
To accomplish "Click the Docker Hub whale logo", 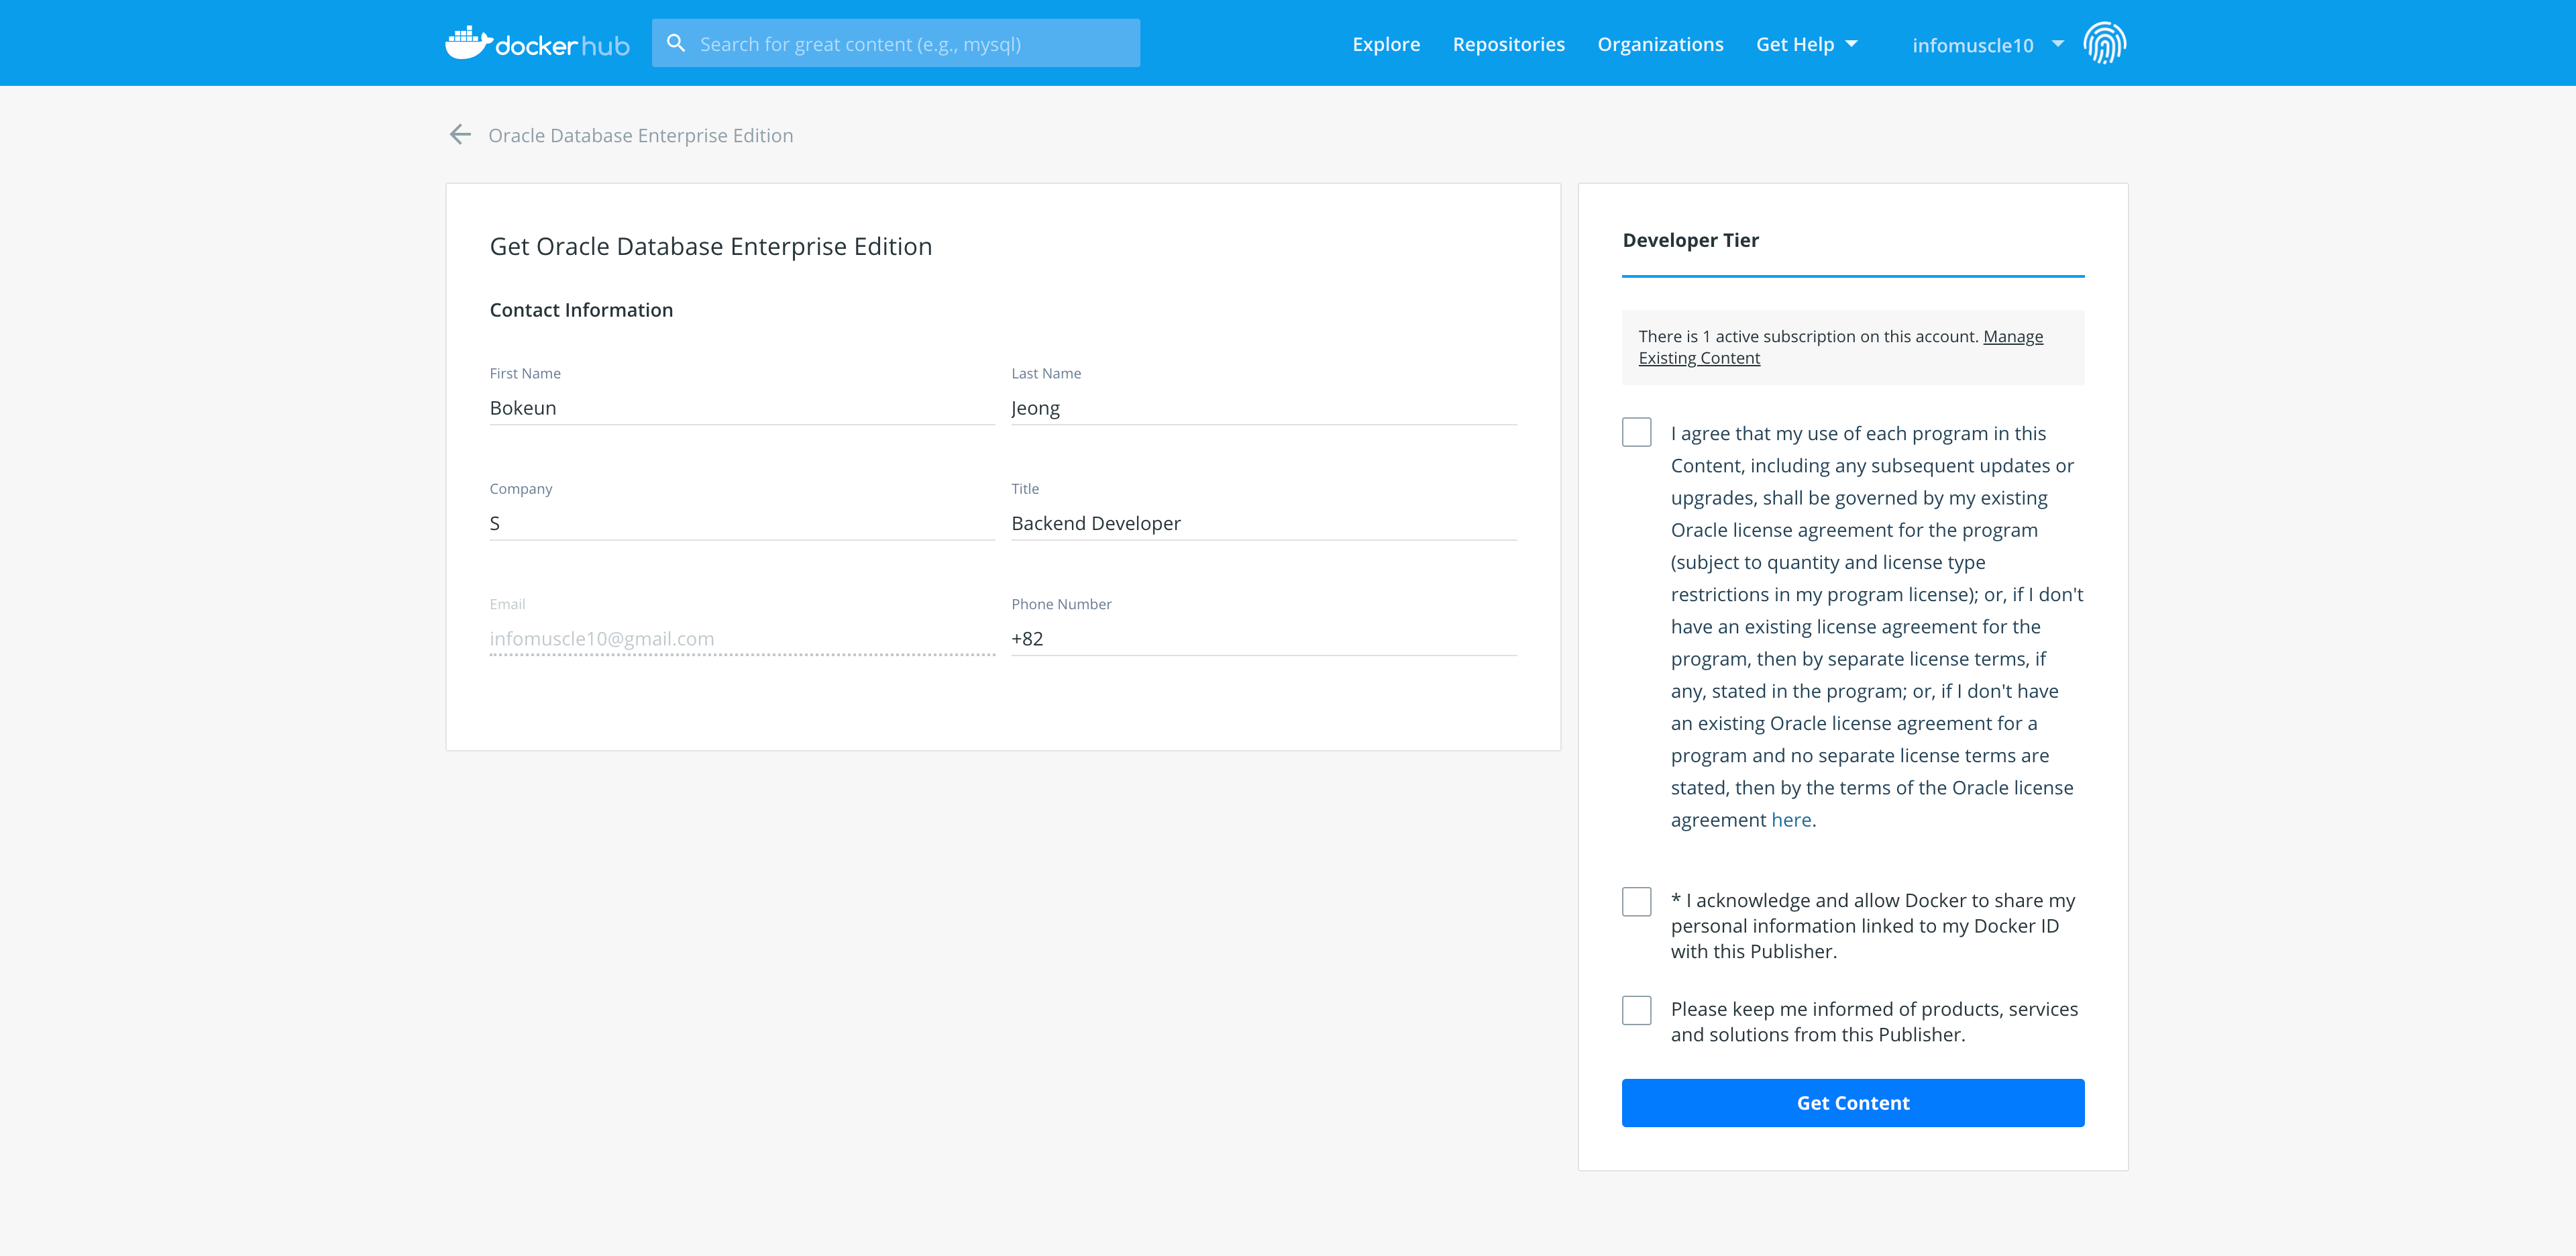I will (x=468, y=43).
